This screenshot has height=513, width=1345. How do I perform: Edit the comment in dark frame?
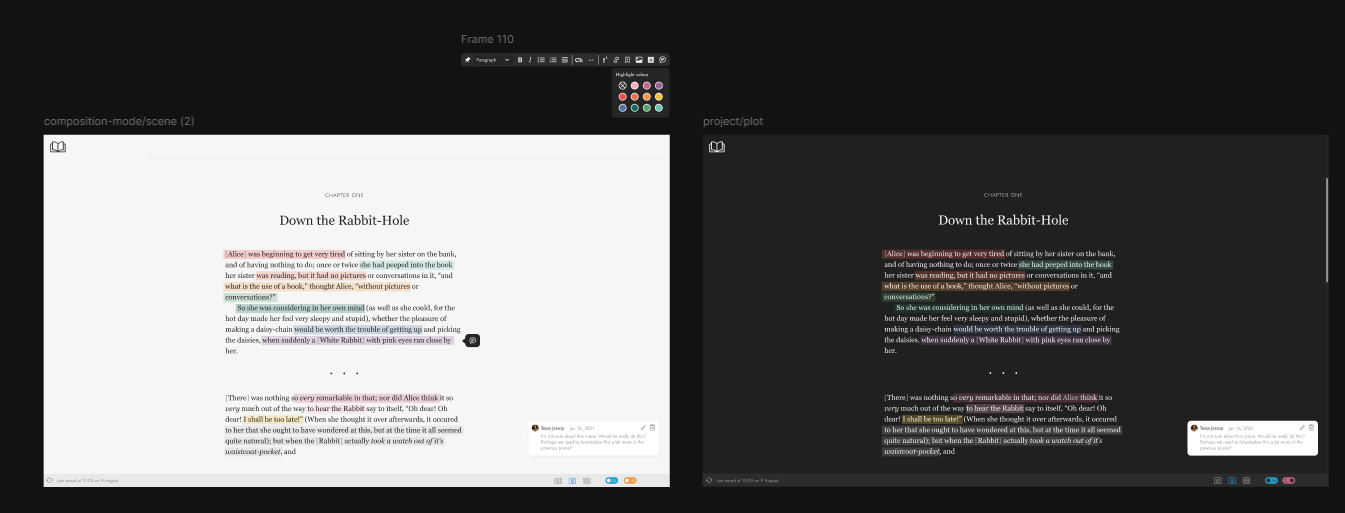coord(1302,428)
